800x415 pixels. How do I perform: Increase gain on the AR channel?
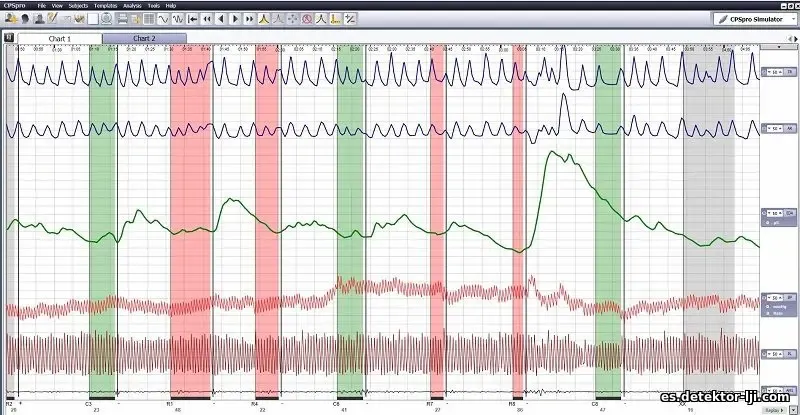781,128
